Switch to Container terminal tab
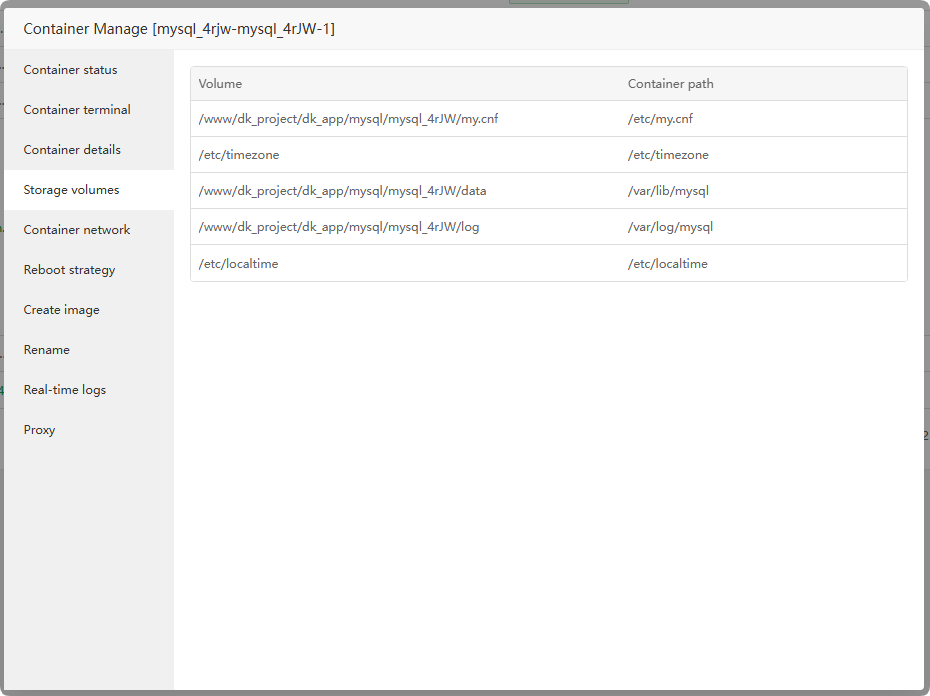This screenshot has width=930, height=696. coord(77,110)
